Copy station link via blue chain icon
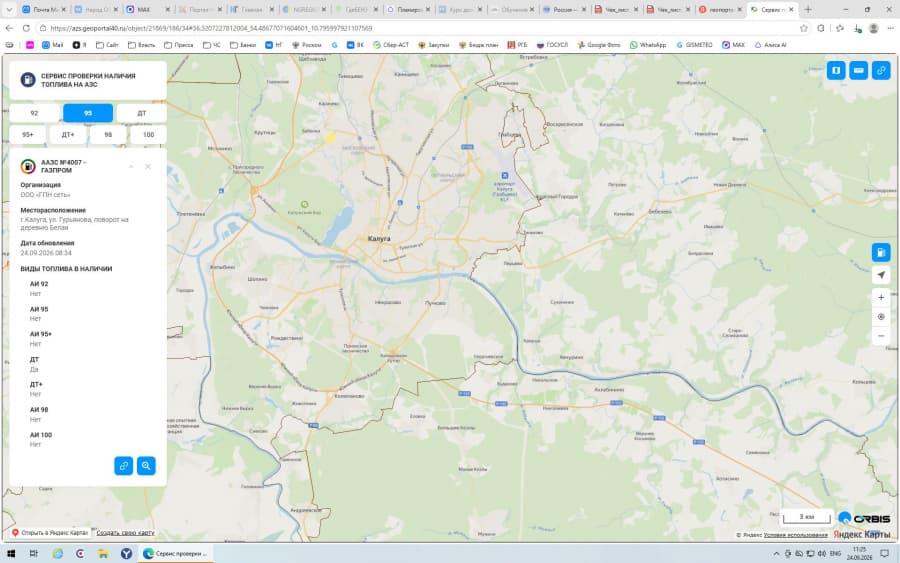This screenshot has width=900, height=563. tap(123, 466)
